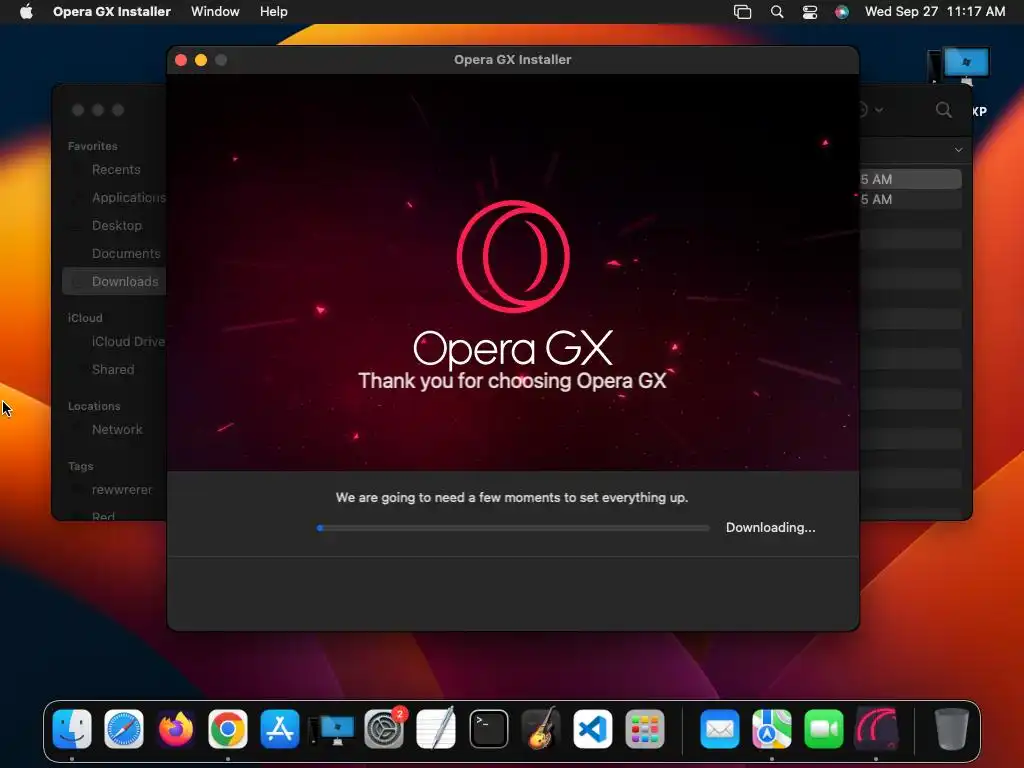Open the Window menu

[x=215, y=11]
